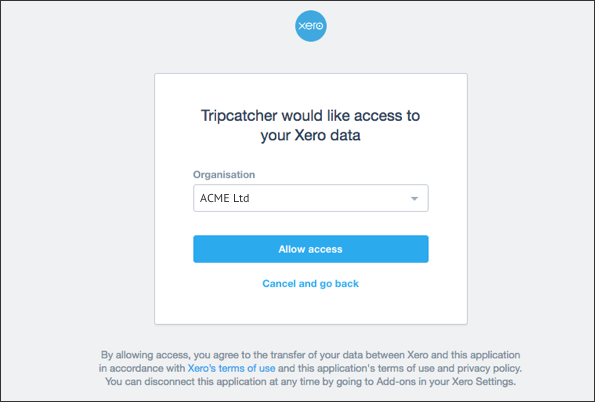
Task: Click the ACME Ltd text in combo box
Action: [225, 198]
